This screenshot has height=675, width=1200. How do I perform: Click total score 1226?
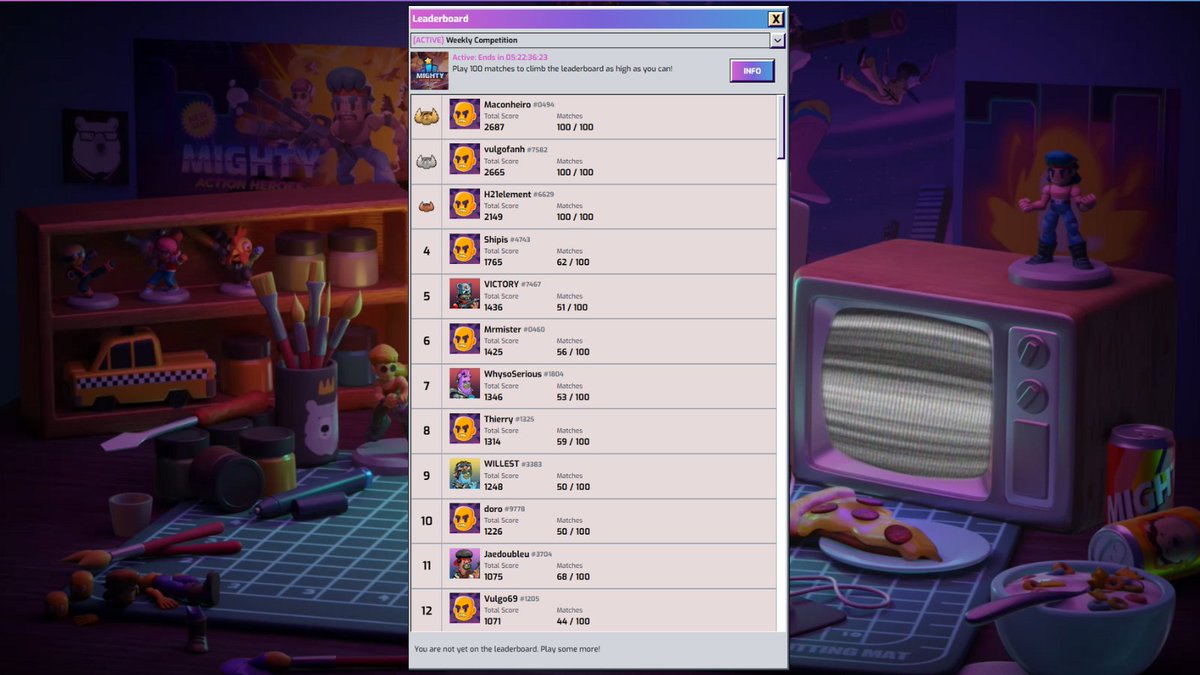point(493,532)
